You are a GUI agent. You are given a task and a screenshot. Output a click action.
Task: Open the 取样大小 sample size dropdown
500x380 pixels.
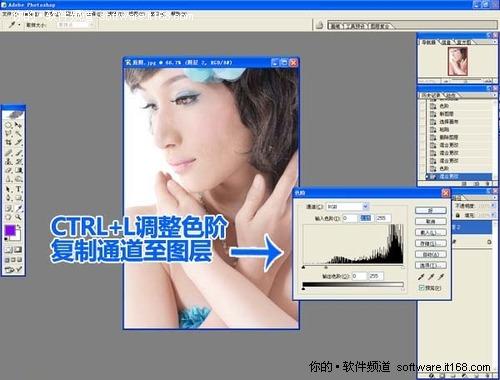[x=75, y=25]
